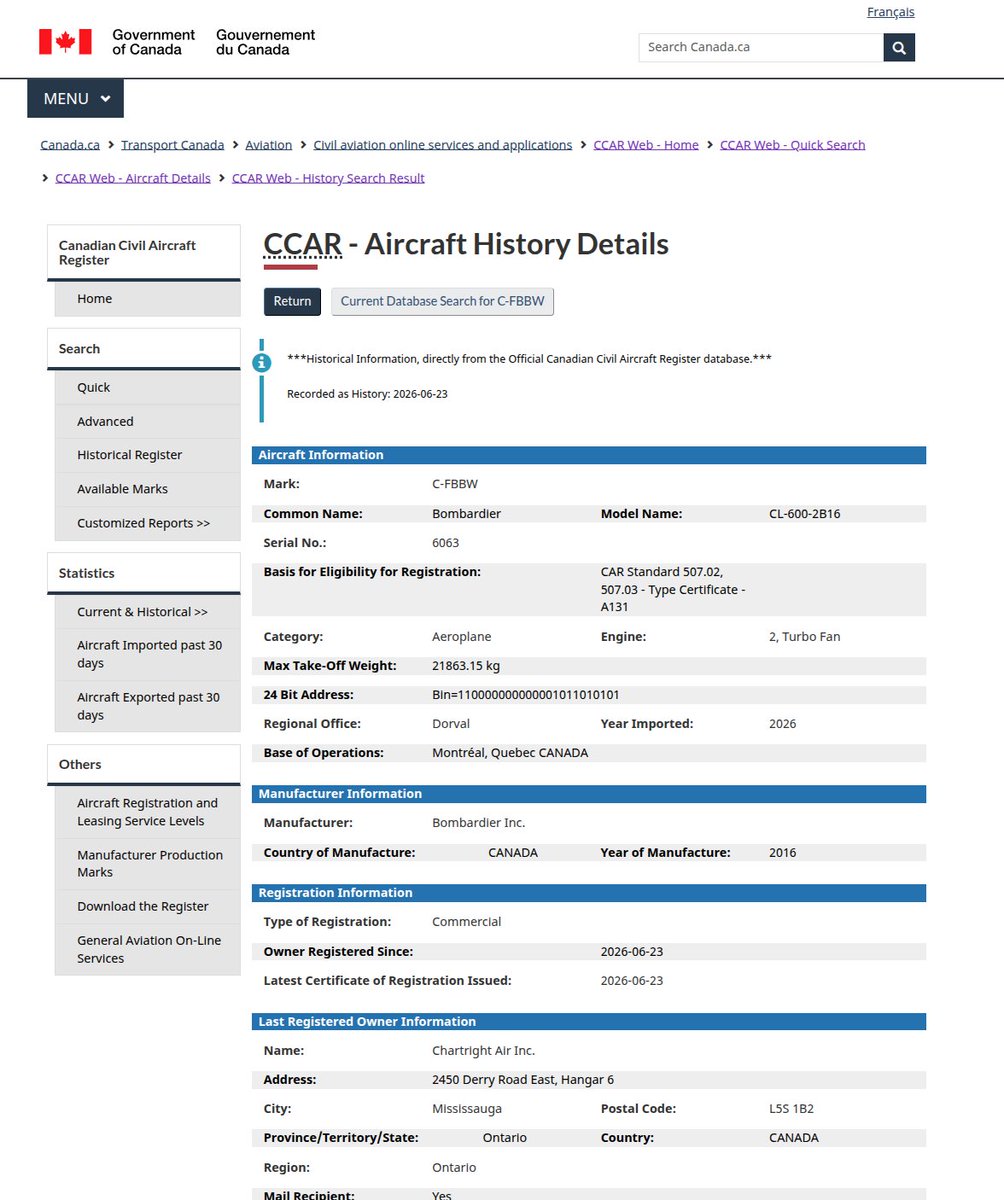
Task: Click the postal code L5S 1B2
Action: tap(791, 1109)
